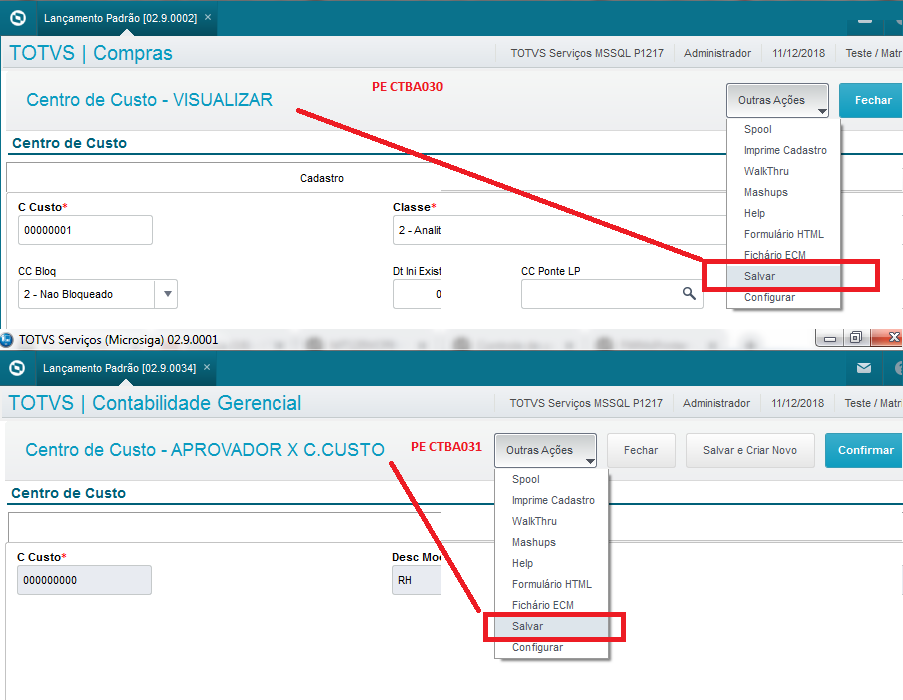Click TOTVS logo icon in Compras window
Image resolution: width=903 pixels, height=700 pixels.
click(18, 18)
